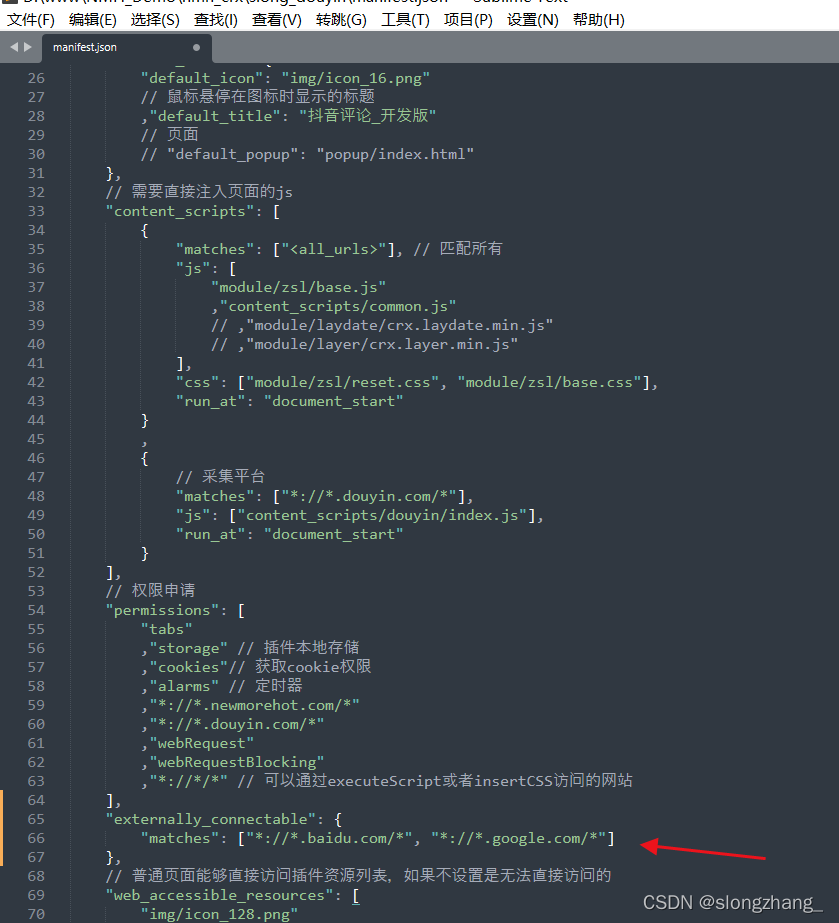Click the "img/icon_128.png" entry
839x923 pixels.
219,914
